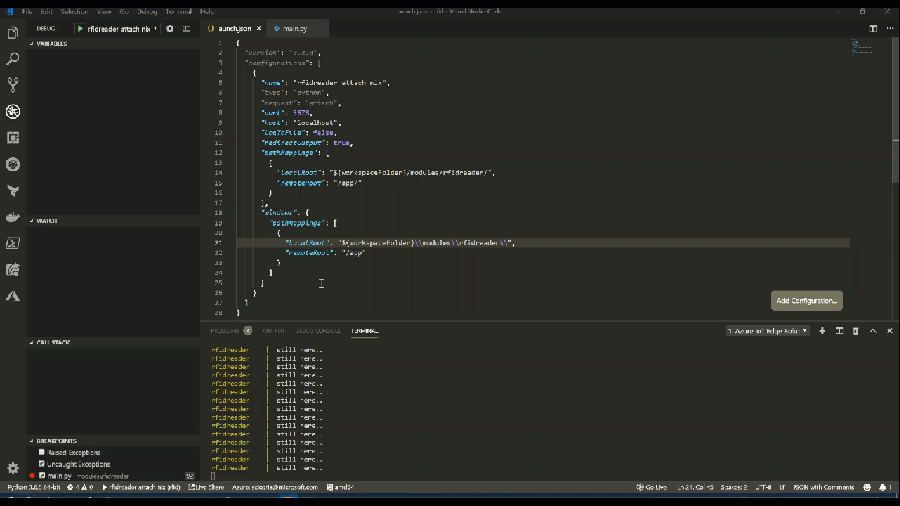Open the Search view in activity bar

[x=13, y=59]
